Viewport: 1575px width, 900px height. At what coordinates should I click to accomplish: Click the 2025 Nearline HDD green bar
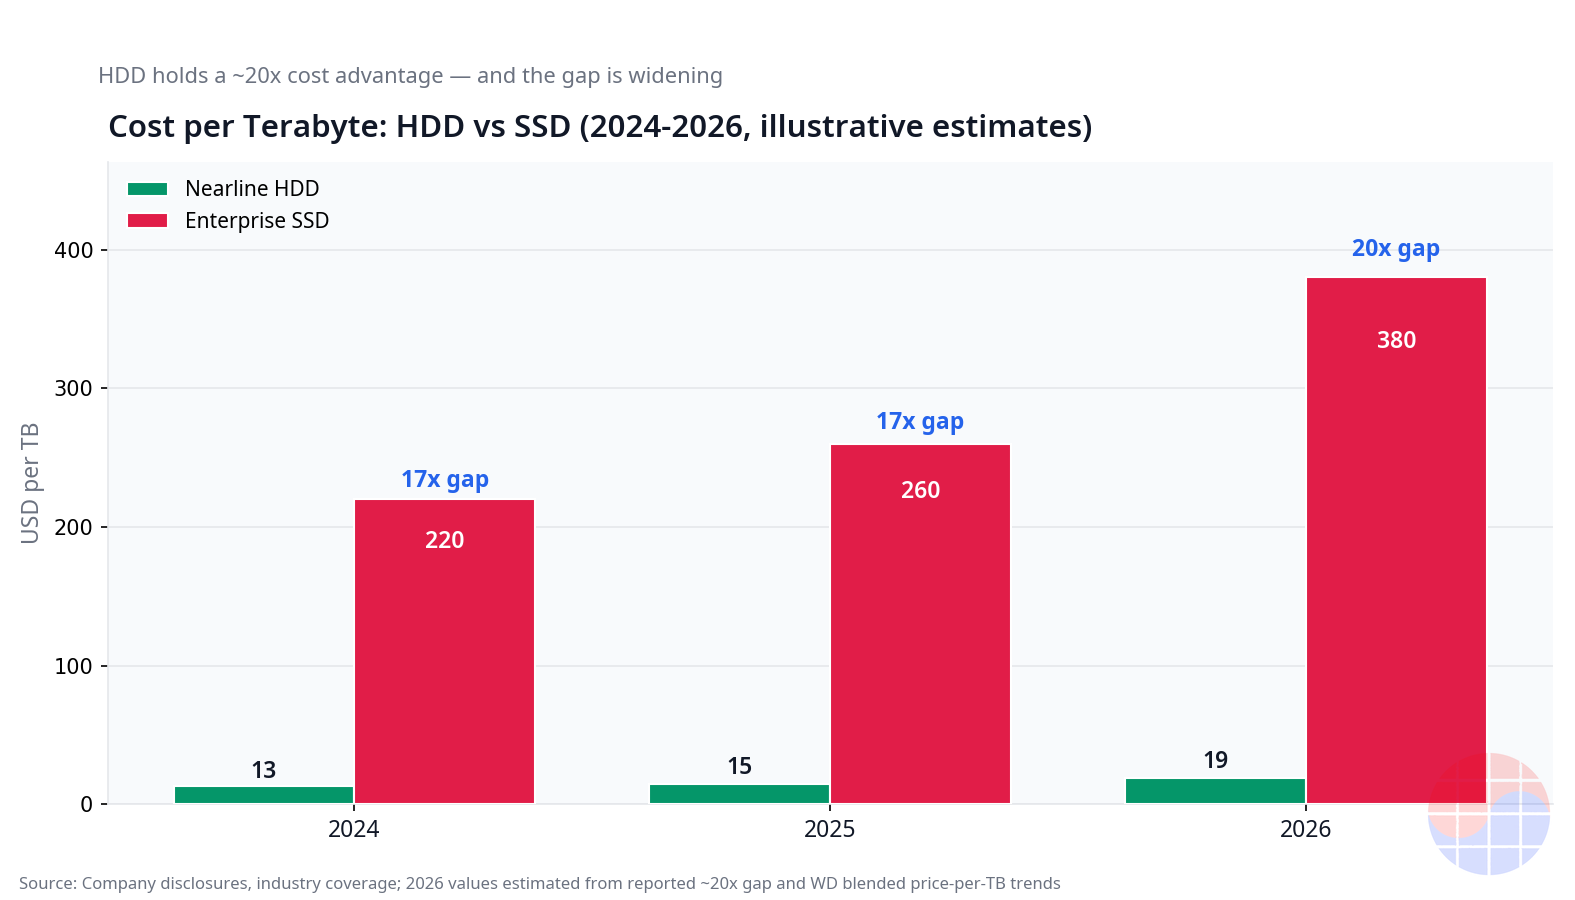point(740,794)
